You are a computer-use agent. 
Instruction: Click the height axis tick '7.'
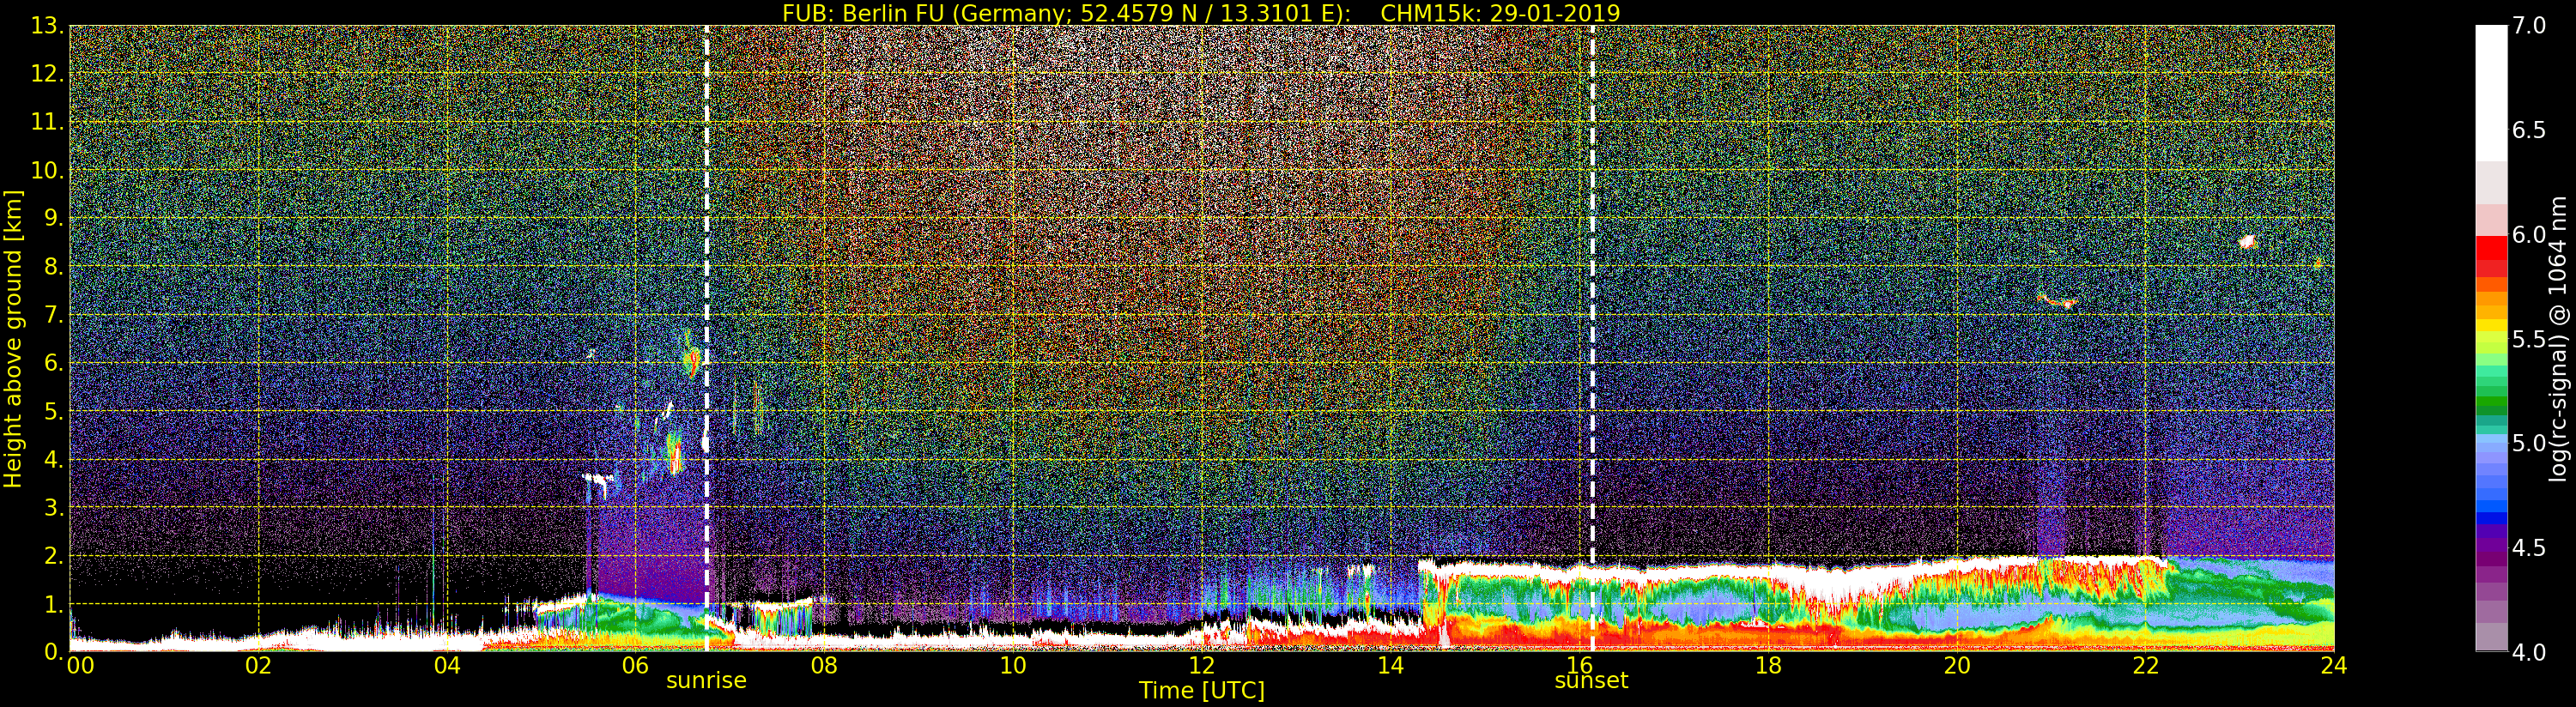point(54,315)
